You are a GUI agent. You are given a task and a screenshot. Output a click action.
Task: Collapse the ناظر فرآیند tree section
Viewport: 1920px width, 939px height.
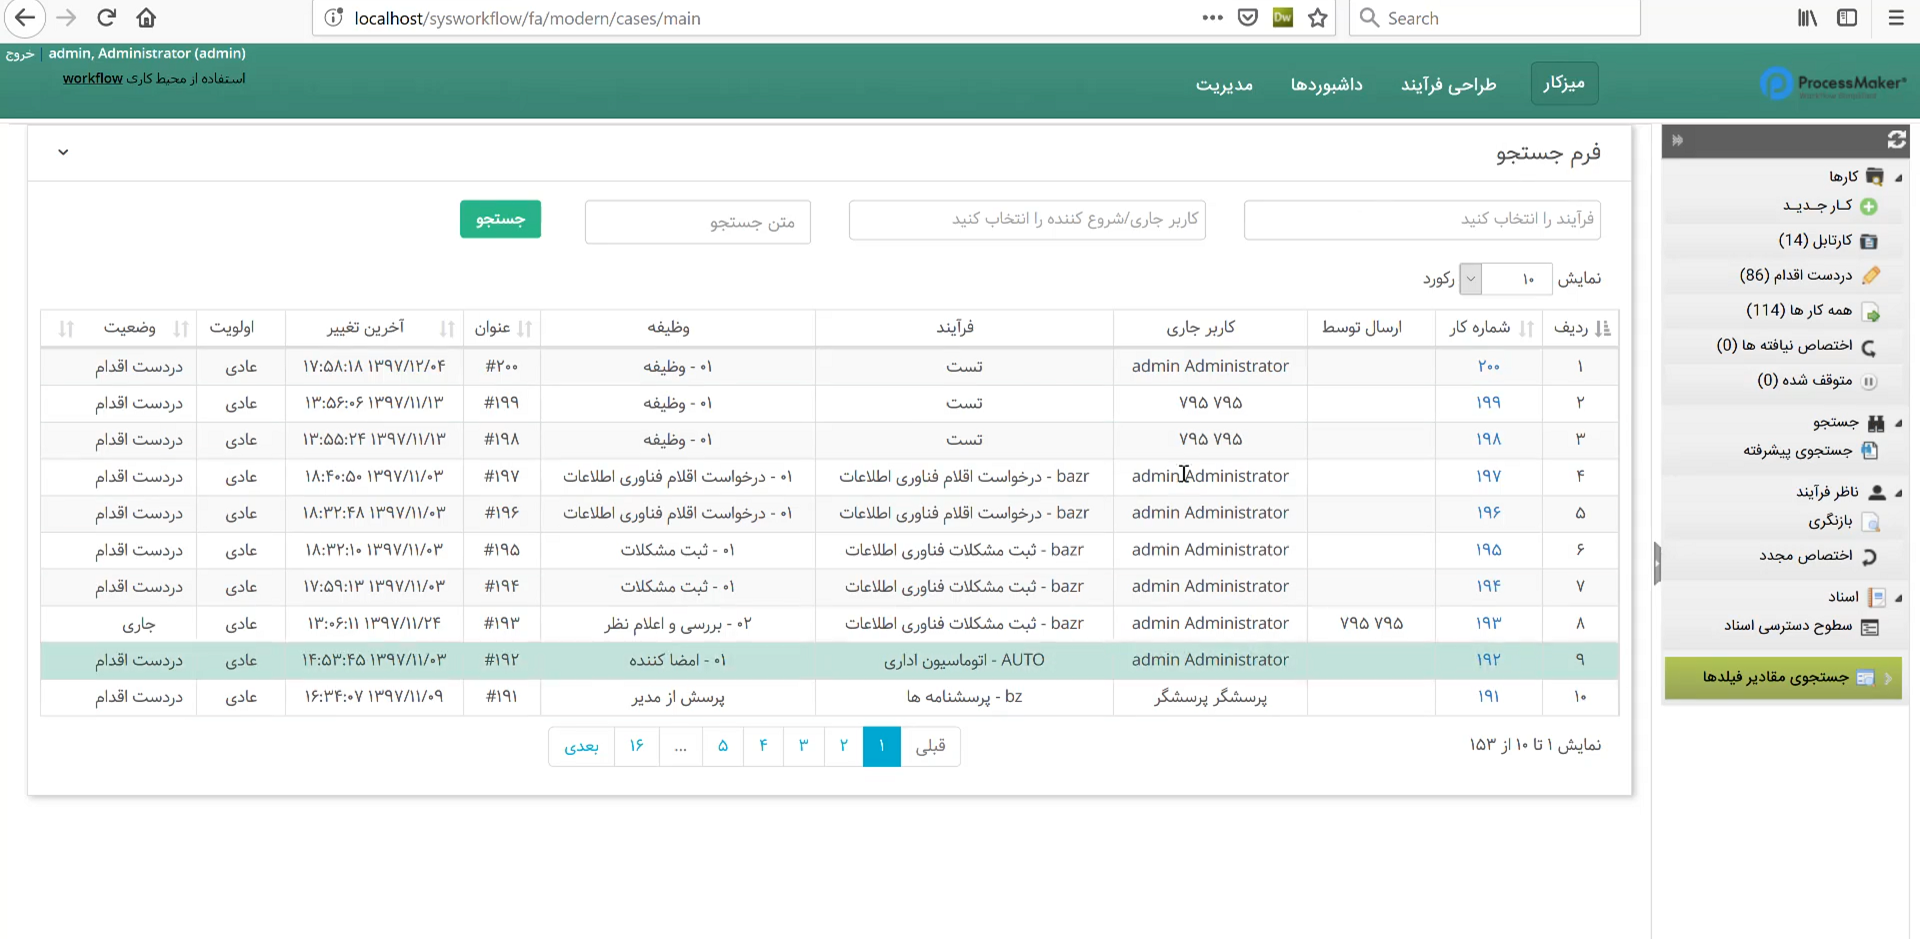(x=1898, y=492)
